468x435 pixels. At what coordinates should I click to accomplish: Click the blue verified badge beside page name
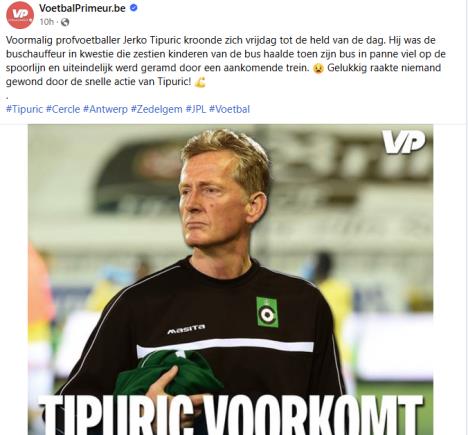coord(133,8)
